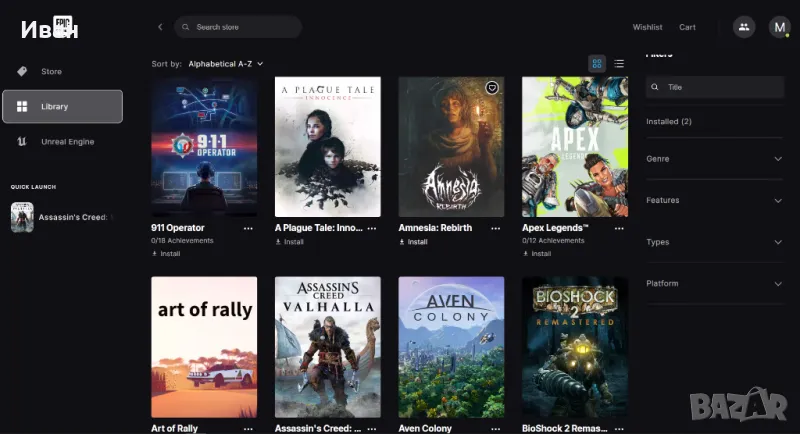The width and height of the screenshot is (800, 434).
Task: Click the Apex Legends title text
Action: point(555,228)
